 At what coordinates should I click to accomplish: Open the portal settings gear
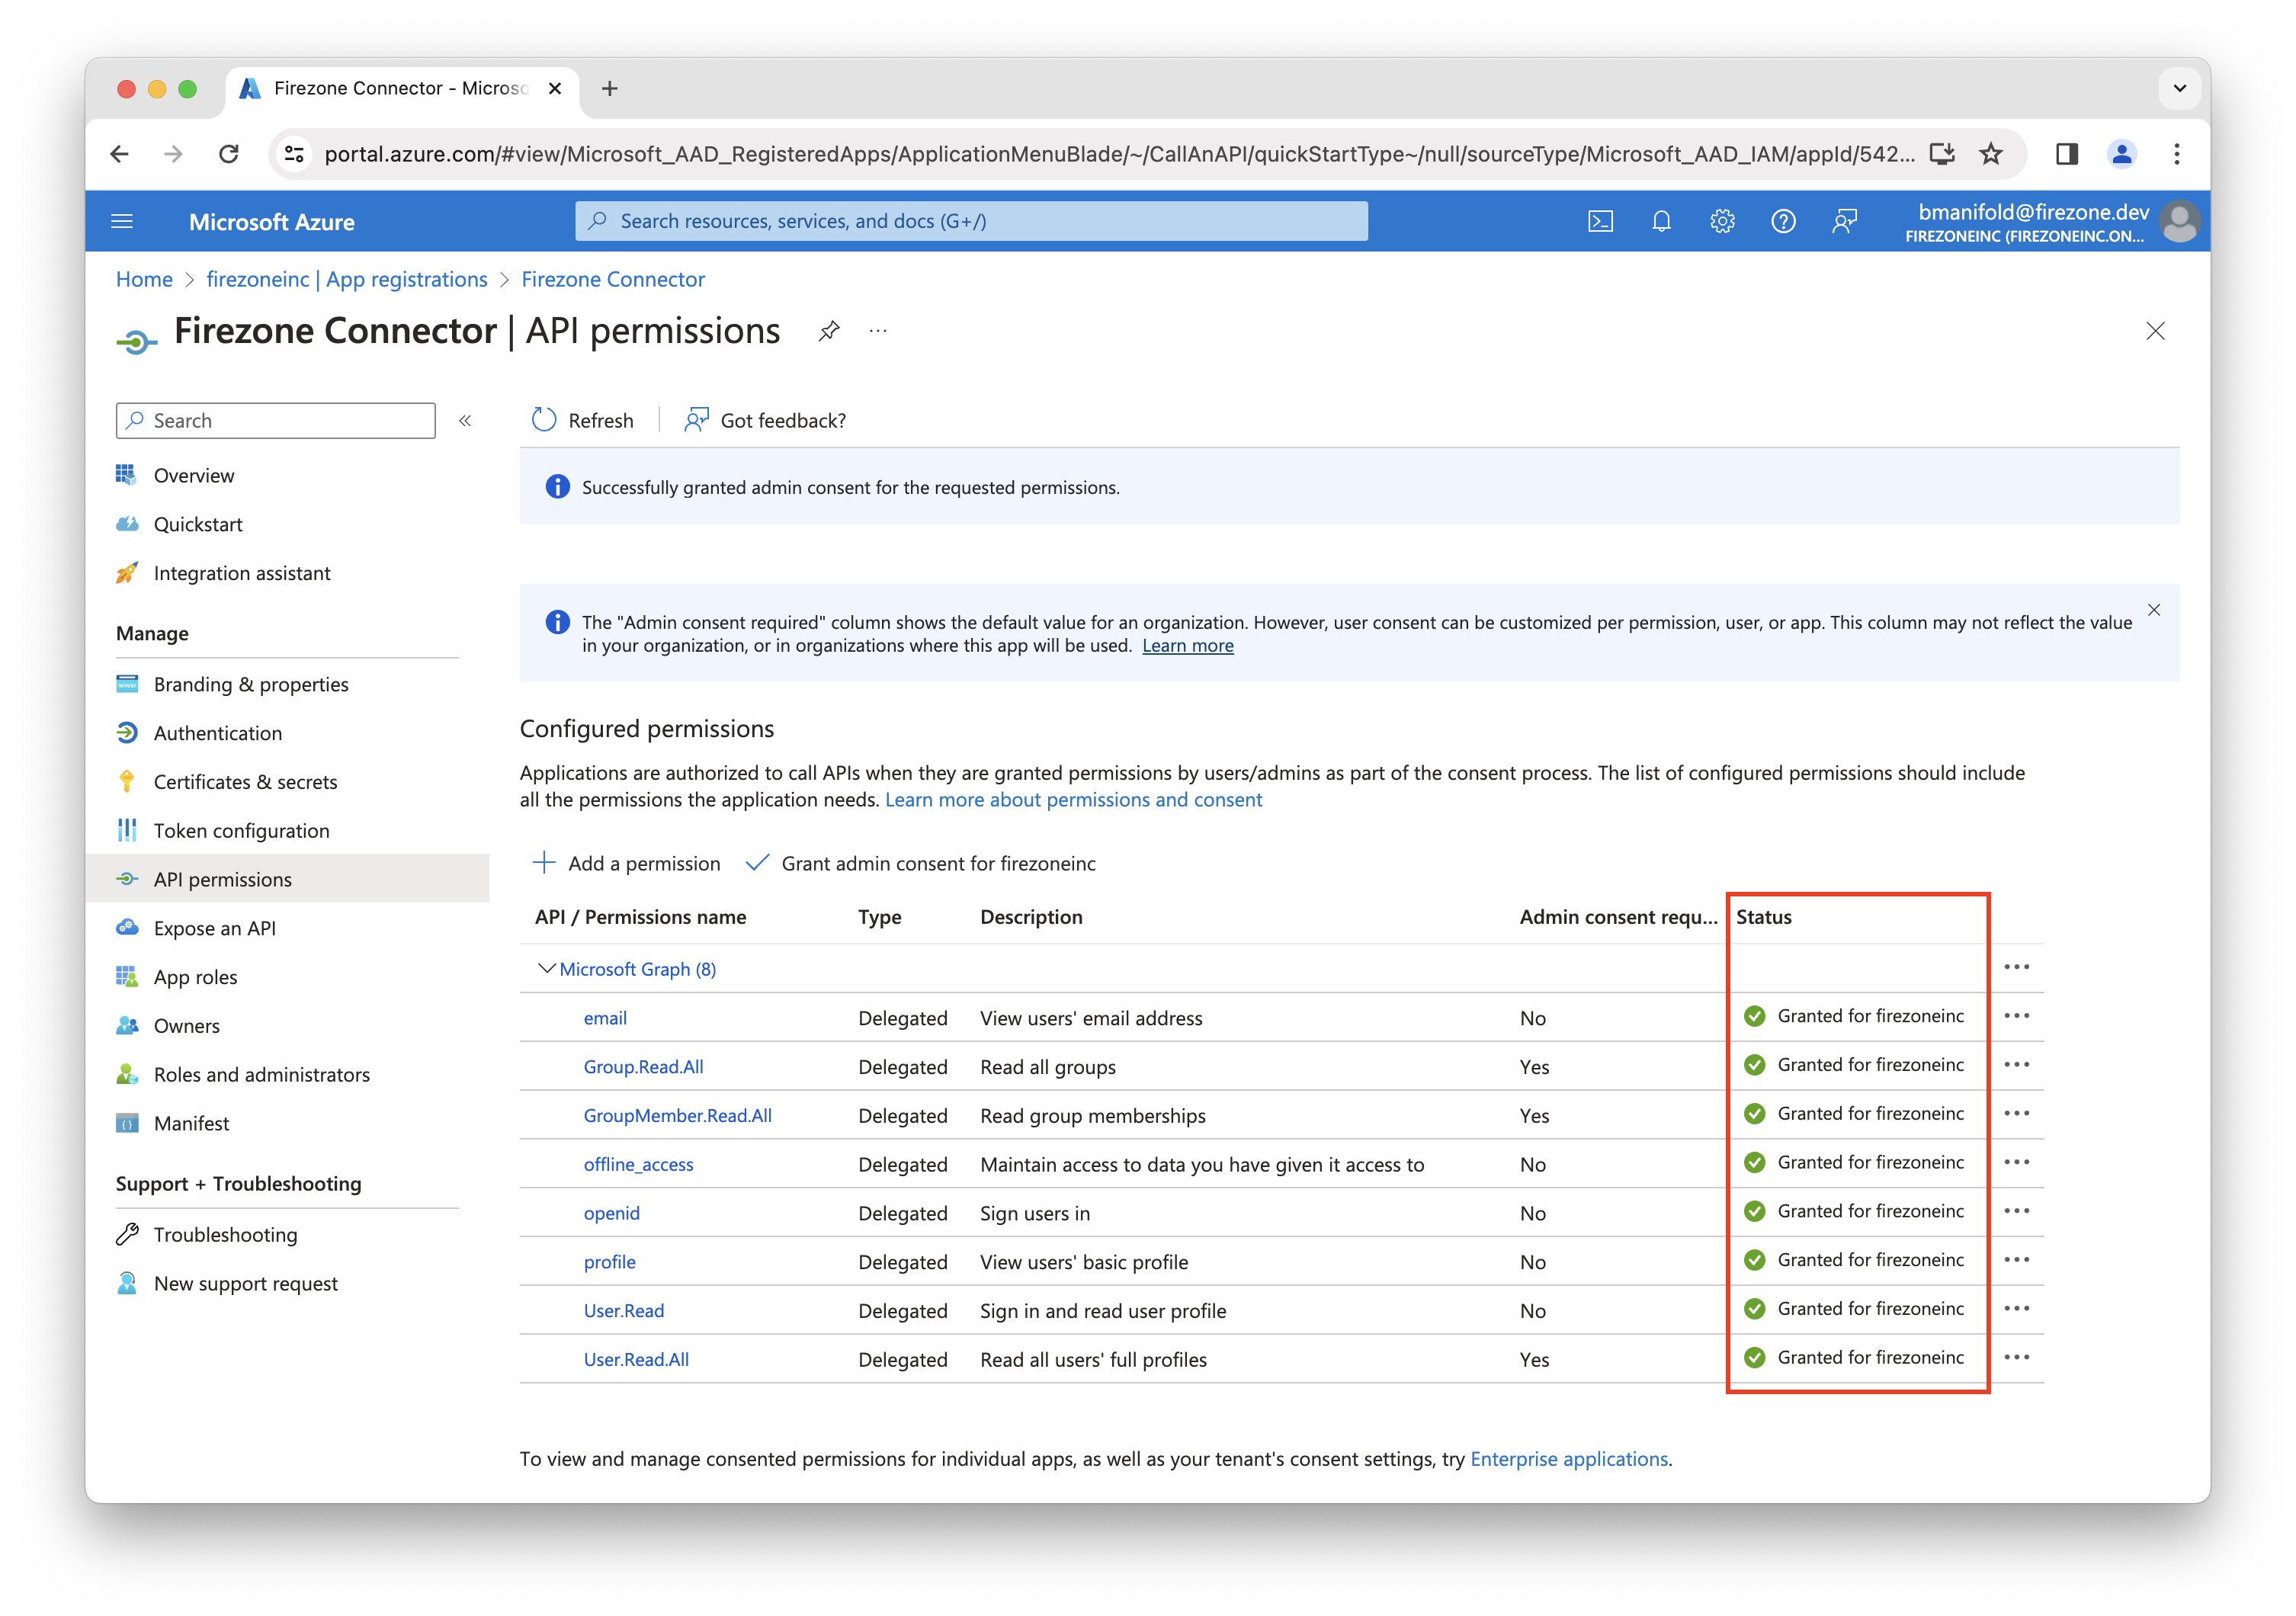[1723, 220]
